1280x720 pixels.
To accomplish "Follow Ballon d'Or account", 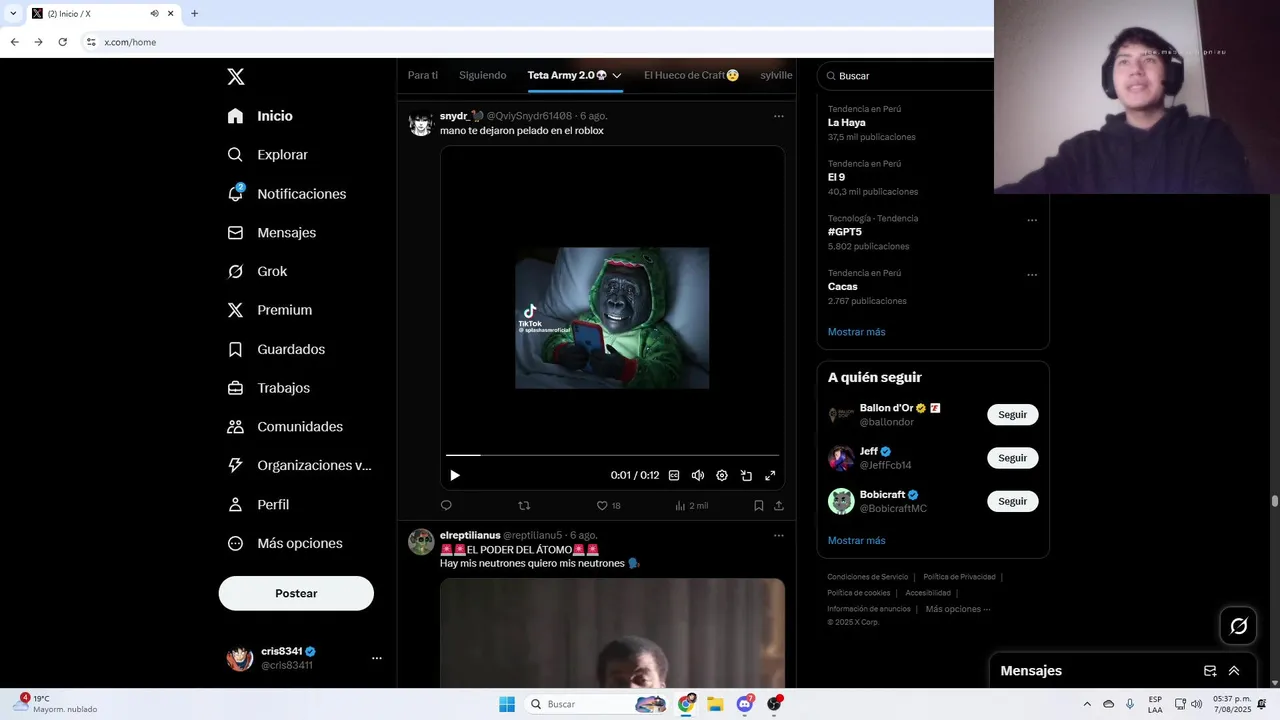I will point(1012,415).
